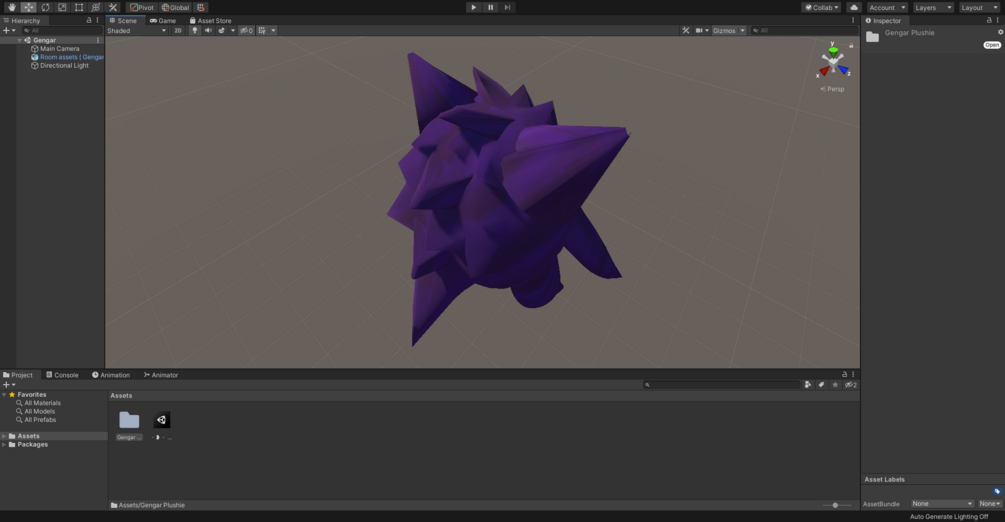Open the Hierarchy tab
The width and height of the screenshot is (1005, 522).
point(22,21)
